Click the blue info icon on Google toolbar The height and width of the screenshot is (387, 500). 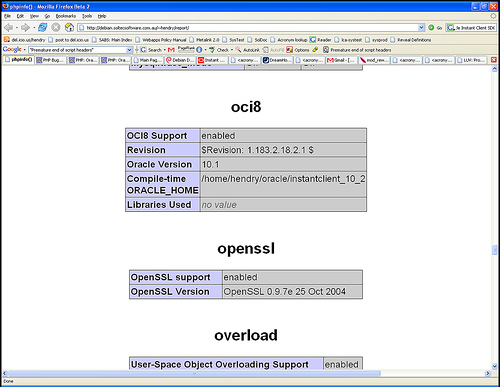(199, 50)
